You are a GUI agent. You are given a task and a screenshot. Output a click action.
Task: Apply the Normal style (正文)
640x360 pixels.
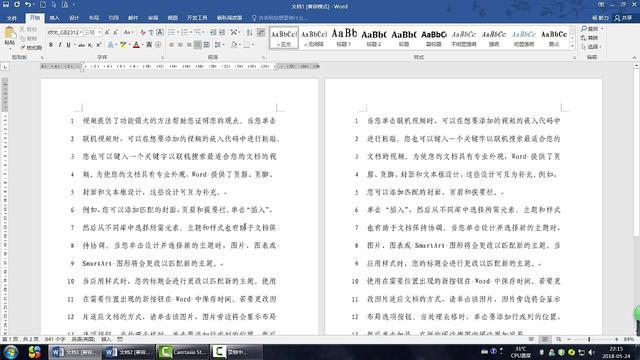click(x=284, y=37)
